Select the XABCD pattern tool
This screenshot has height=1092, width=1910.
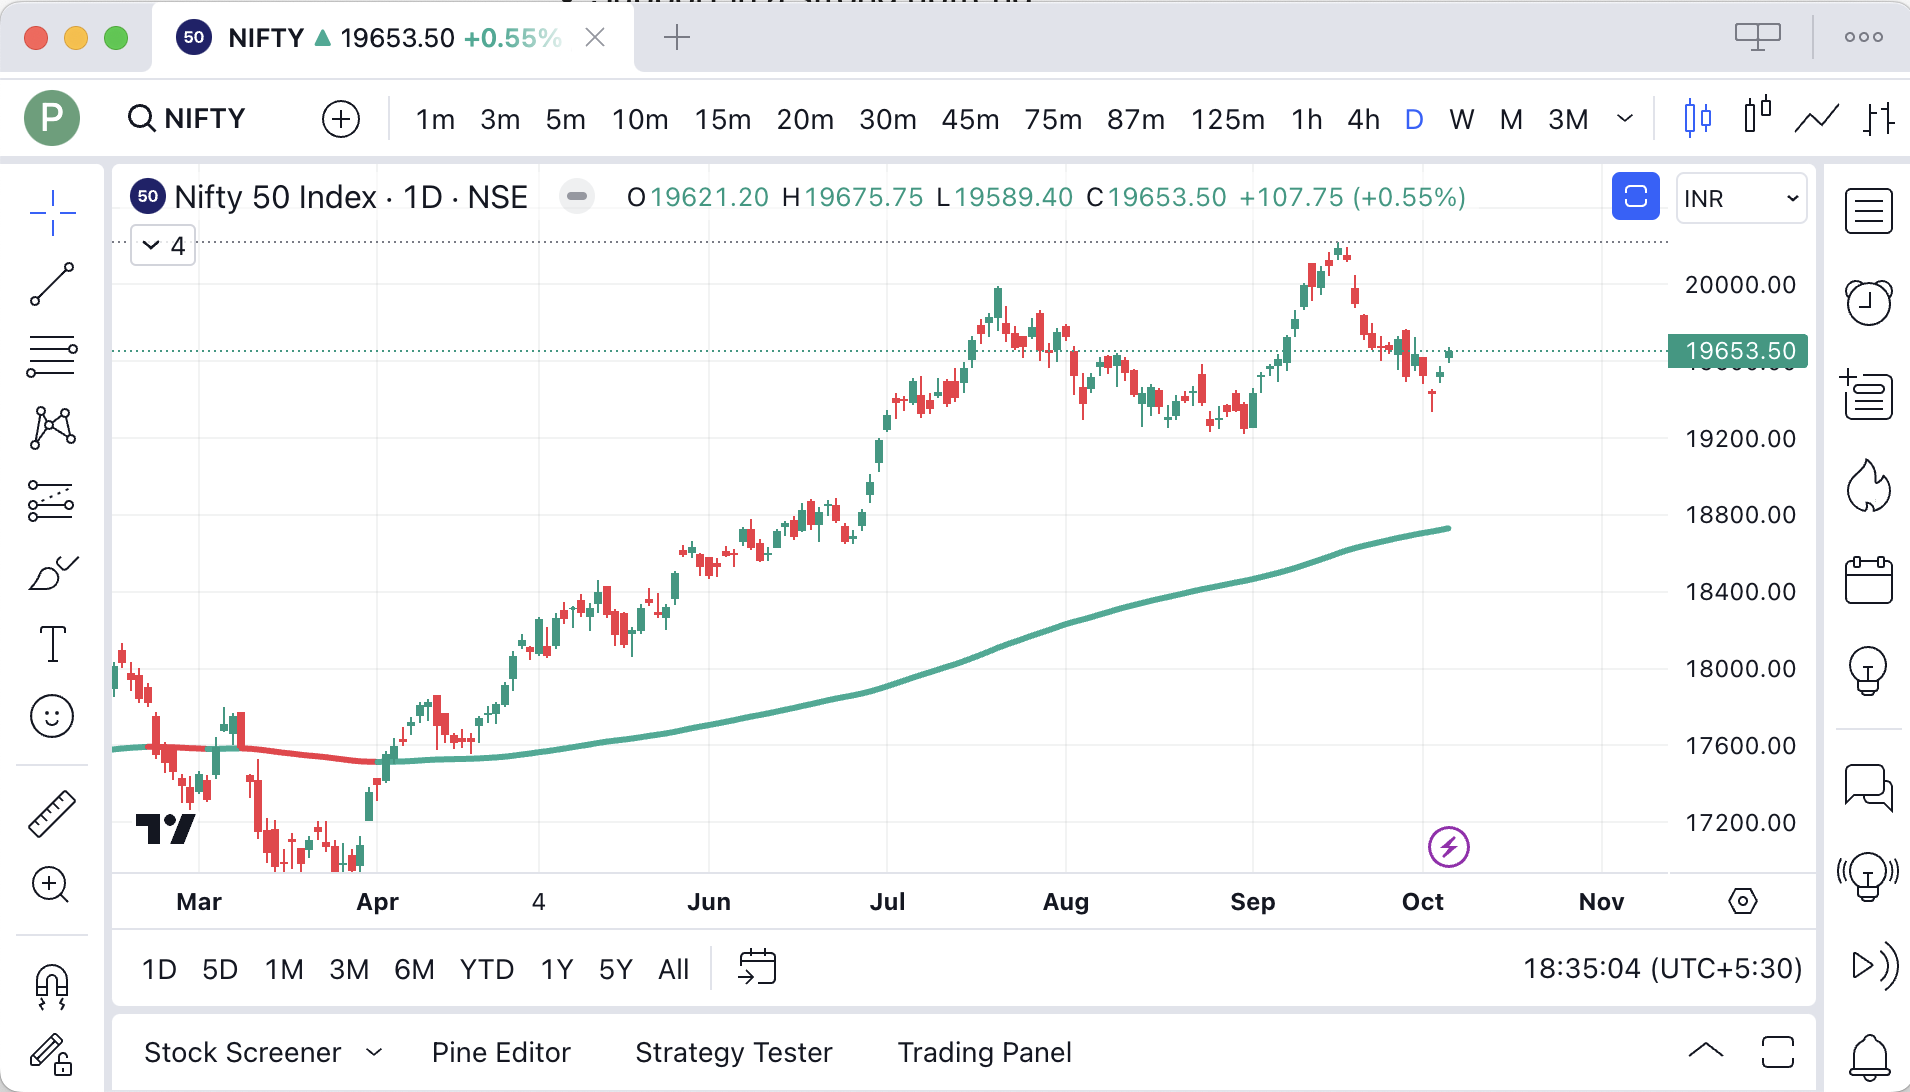52,428
